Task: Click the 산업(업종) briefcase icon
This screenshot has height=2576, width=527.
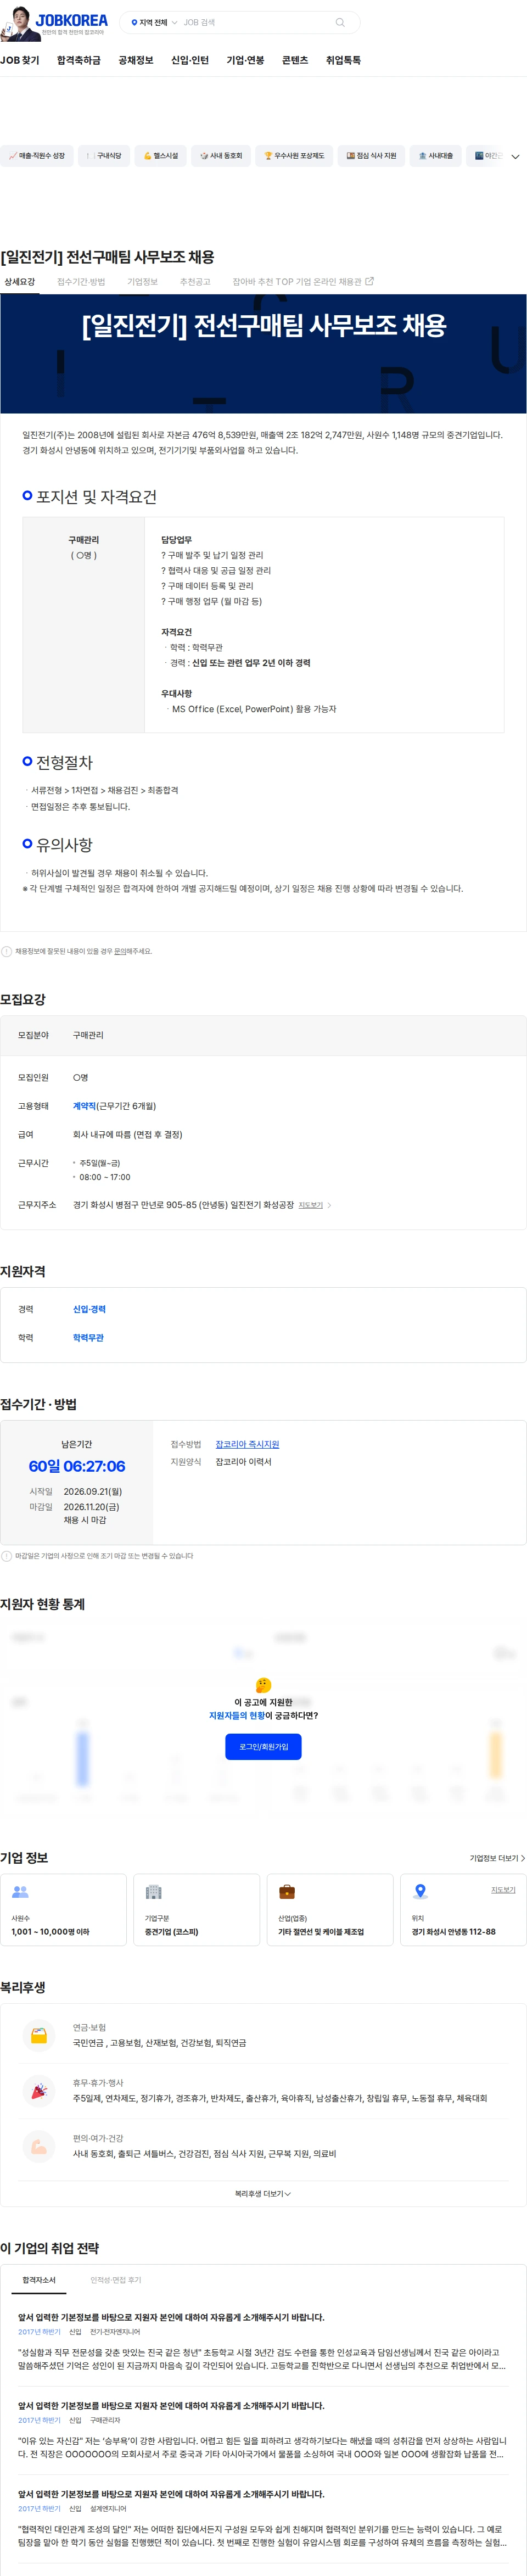Action: 287,1892
